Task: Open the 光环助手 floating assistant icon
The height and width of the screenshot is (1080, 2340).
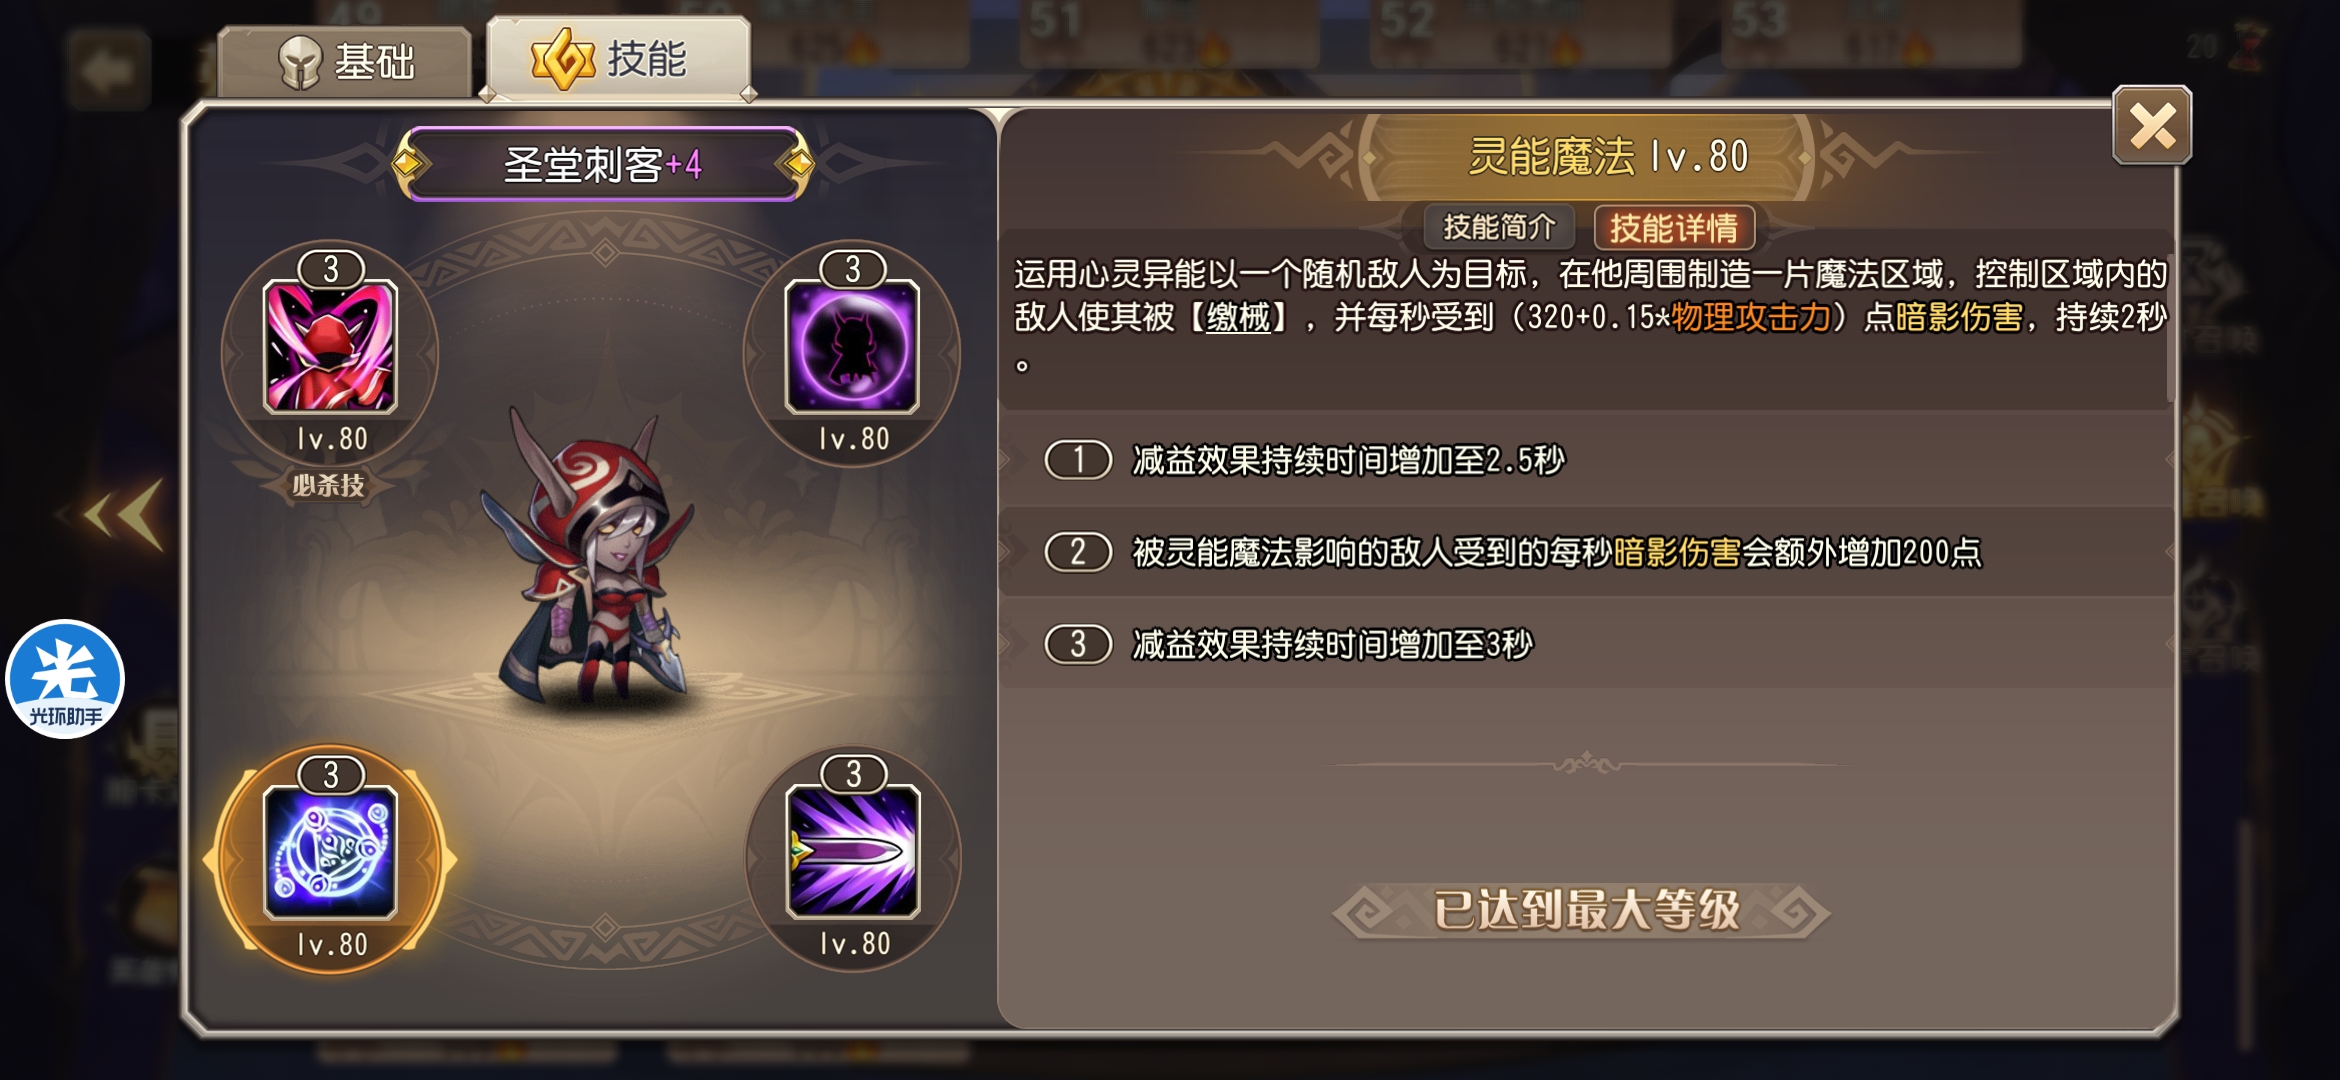Action: [65, 679]
